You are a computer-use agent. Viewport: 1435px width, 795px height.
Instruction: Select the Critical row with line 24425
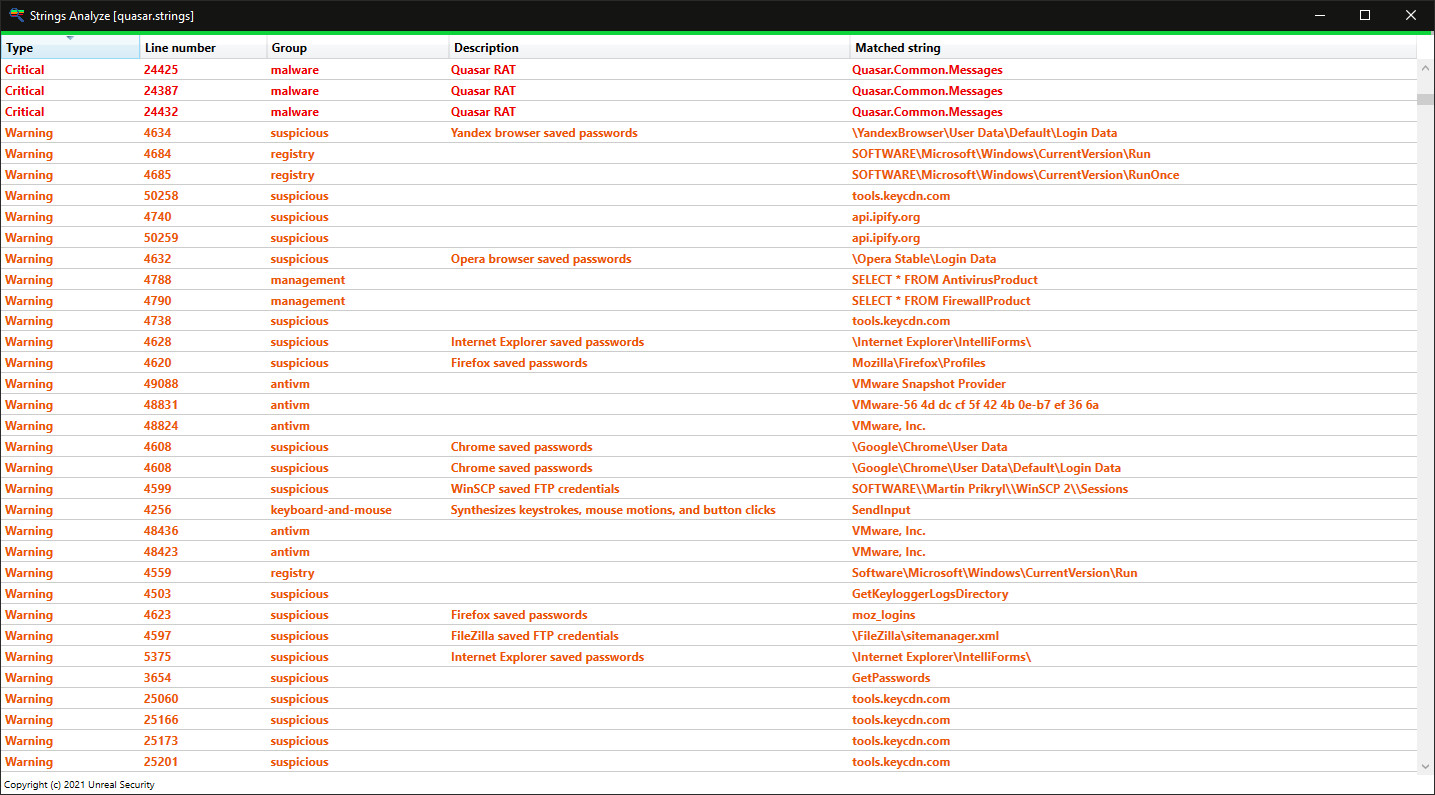(x=709, y=70)
